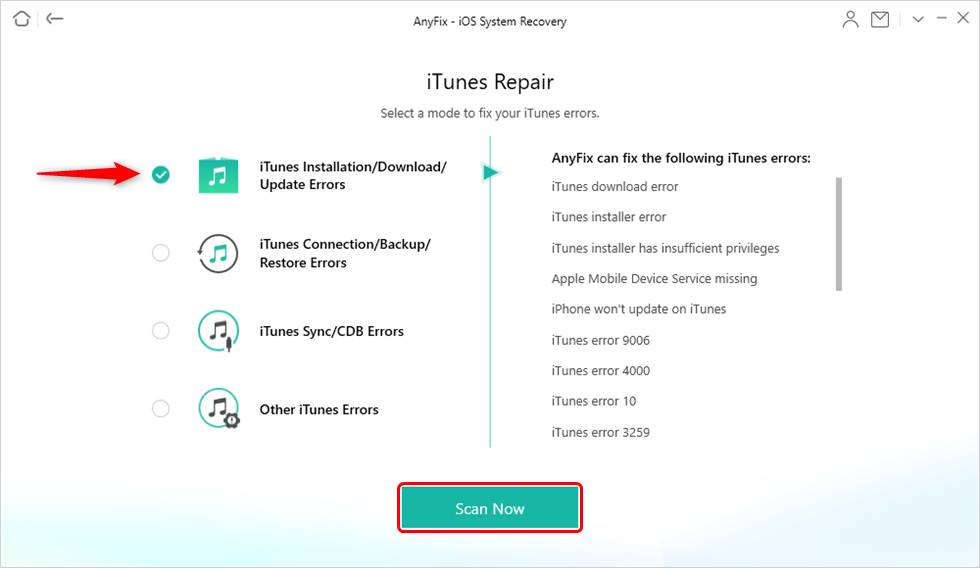The image size is (980, 568).
Task: Click the iTunes Sync/CDB music note icon
Action: point(218,331)
